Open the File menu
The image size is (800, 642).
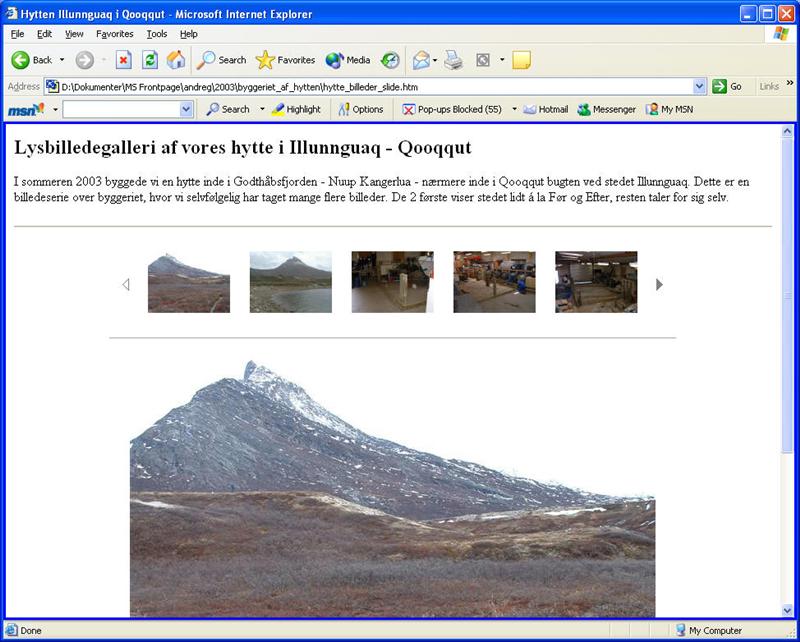[17, 34]
